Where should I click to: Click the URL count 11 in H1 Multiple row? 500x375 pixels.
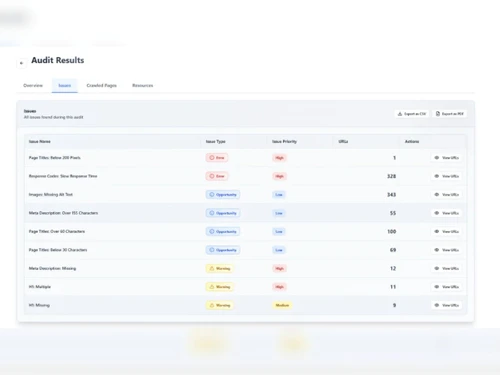[393, 287]
